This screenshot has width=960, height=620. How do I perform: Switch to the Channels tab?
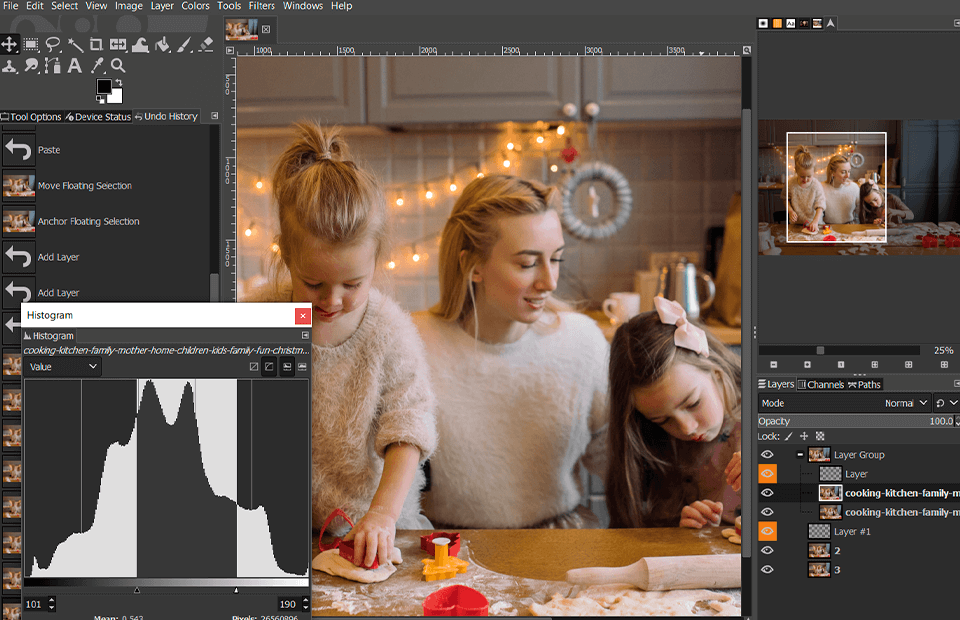(x=821, y=385)
